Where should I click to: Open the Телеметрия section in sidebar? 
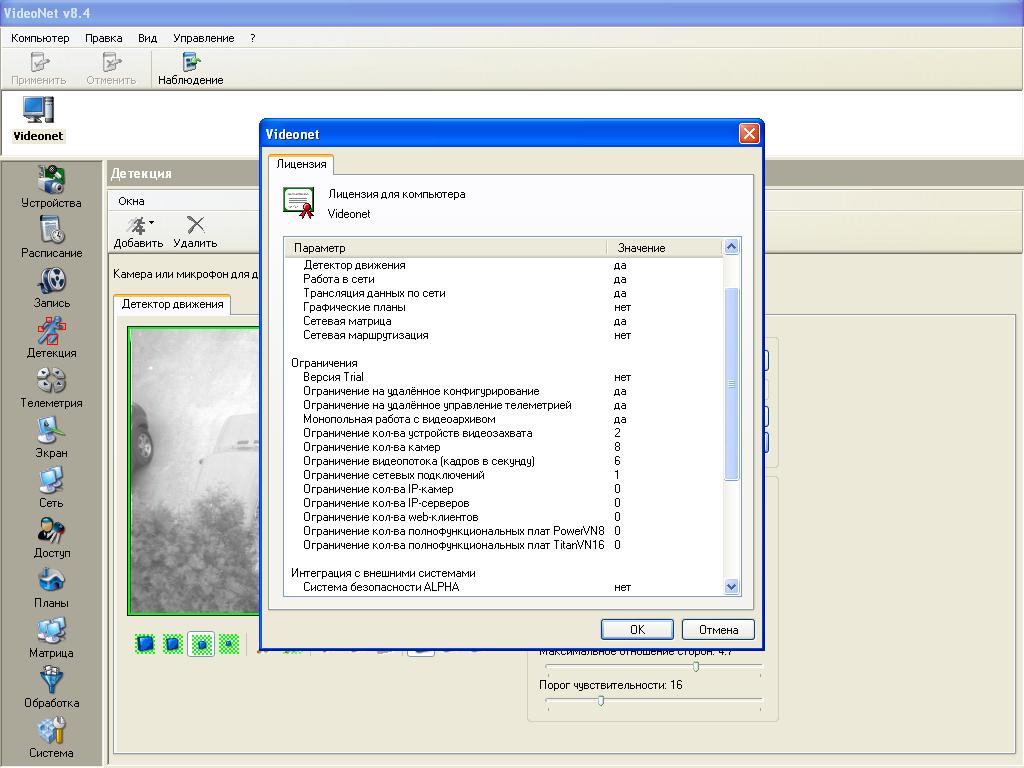[51, 388]
